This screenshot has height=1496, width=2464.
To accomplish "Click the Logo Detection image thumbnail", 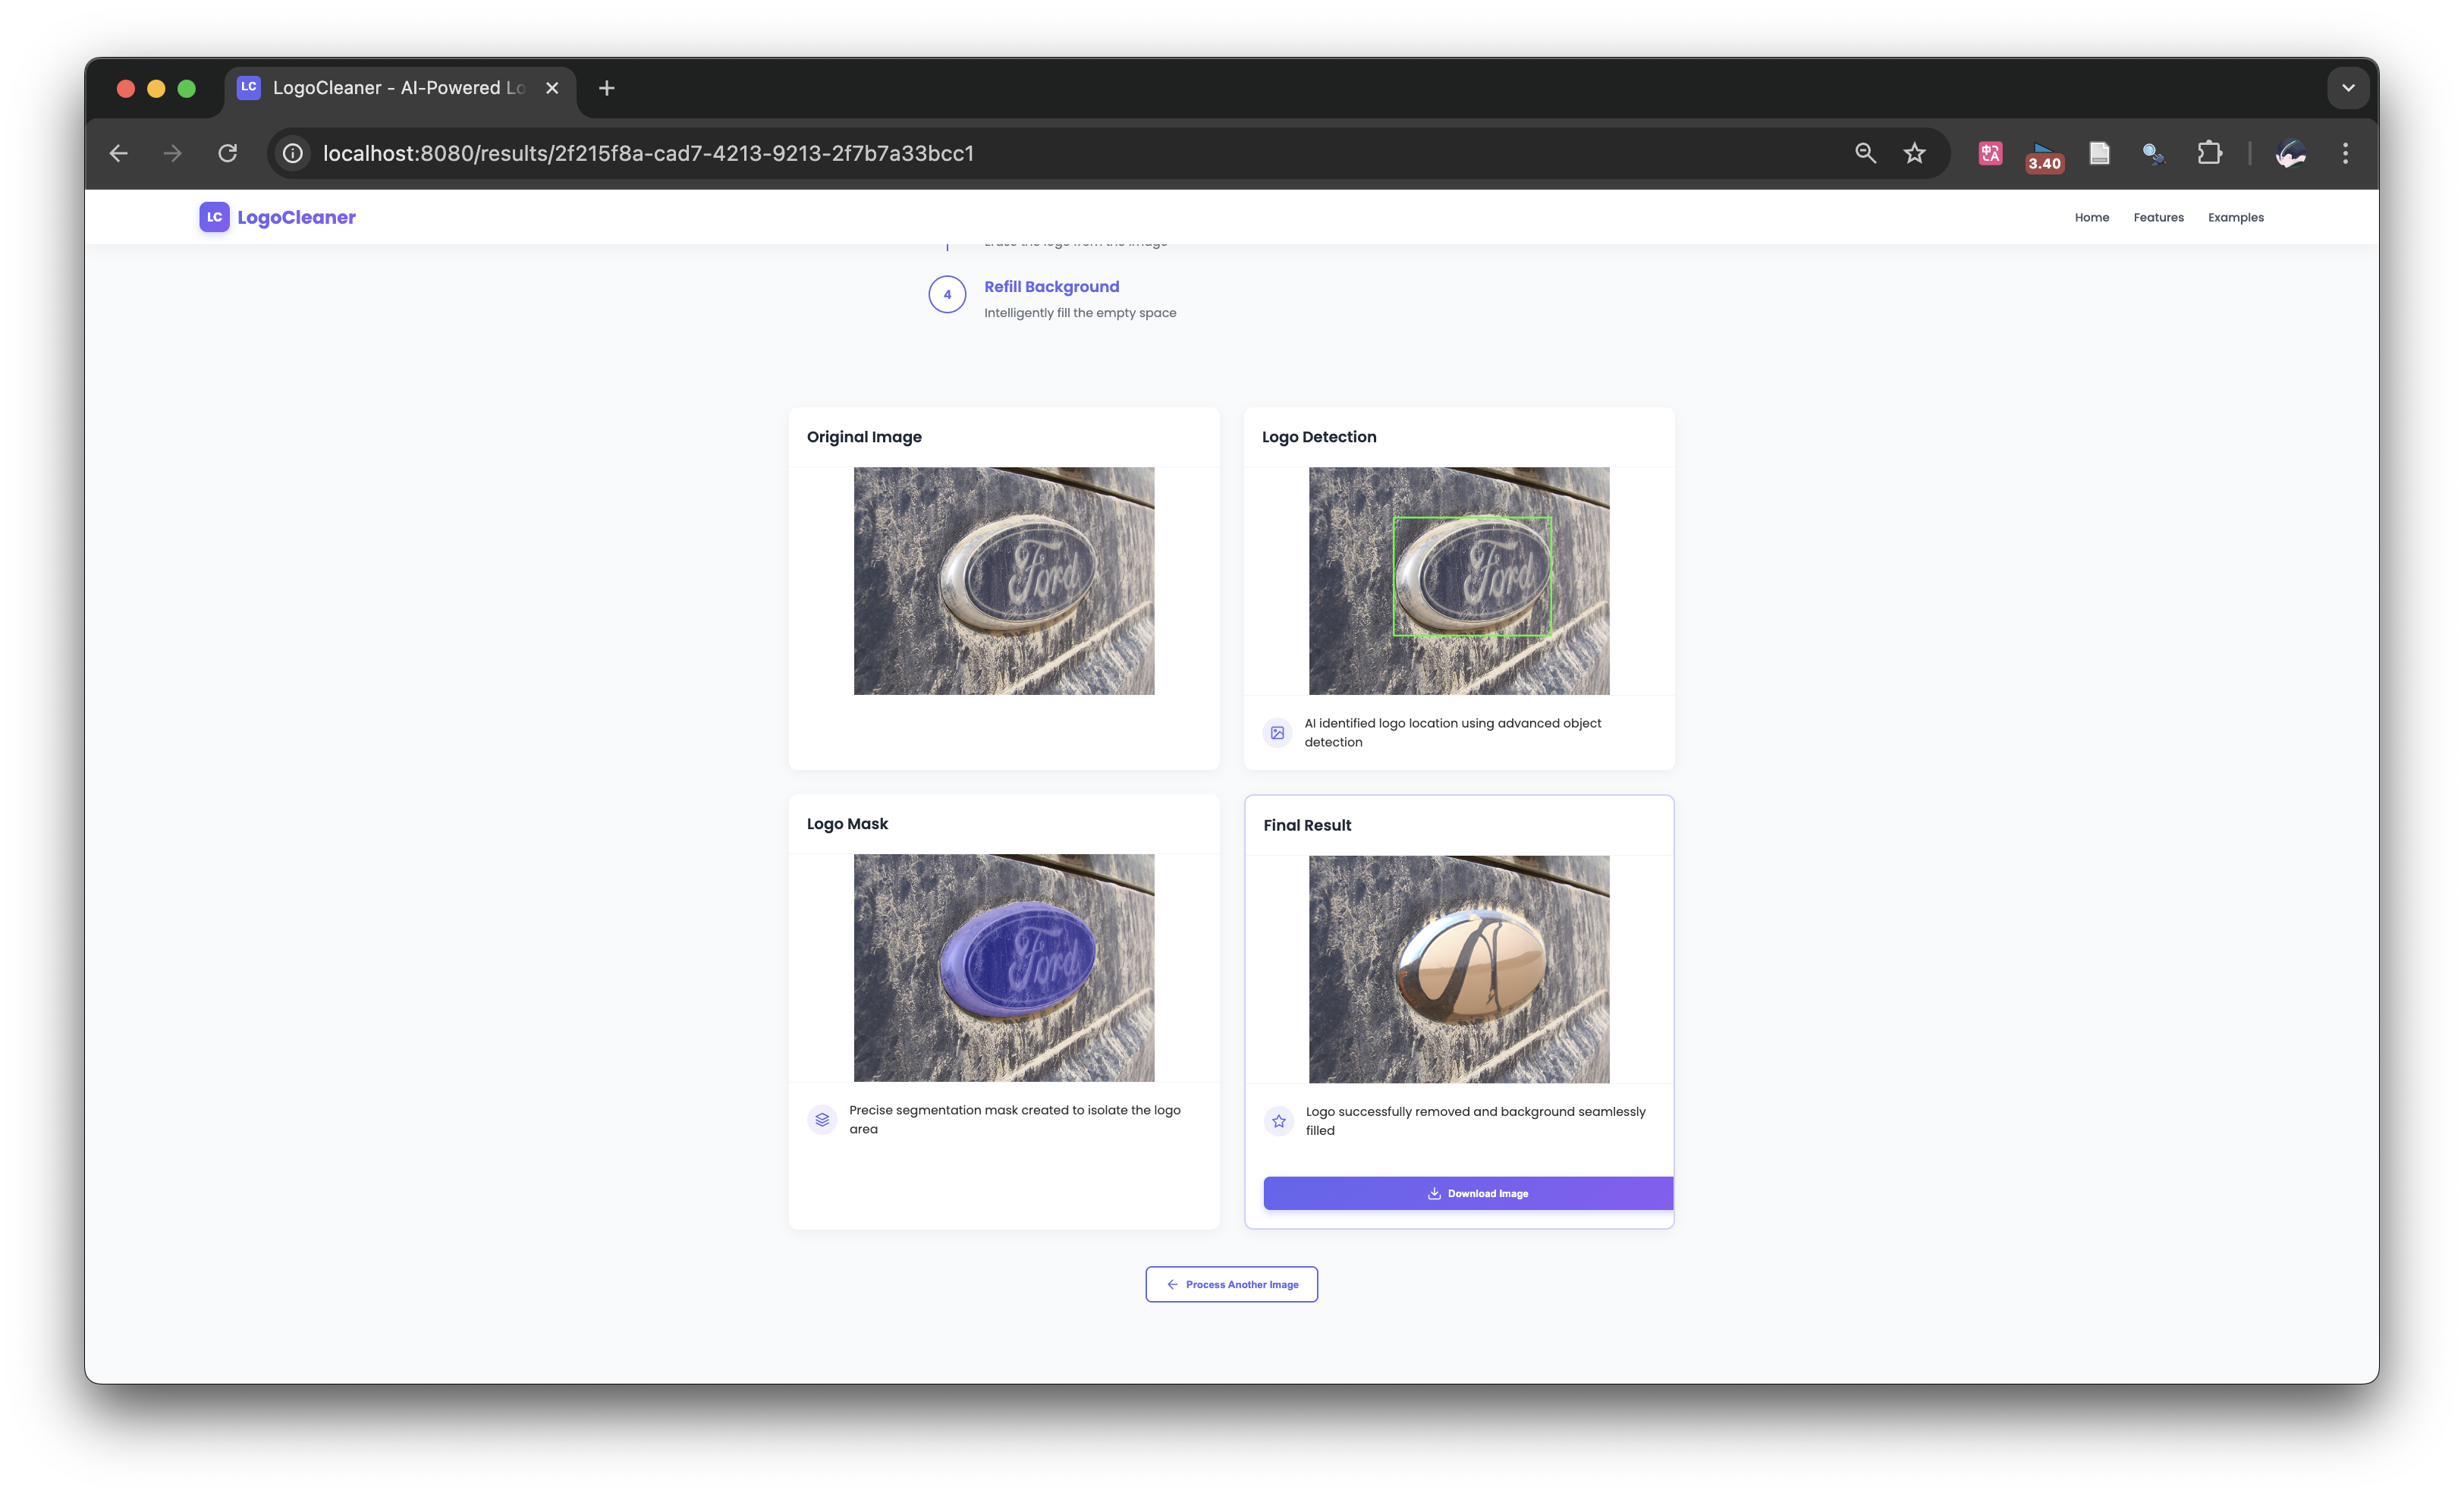I will 1459,581.
